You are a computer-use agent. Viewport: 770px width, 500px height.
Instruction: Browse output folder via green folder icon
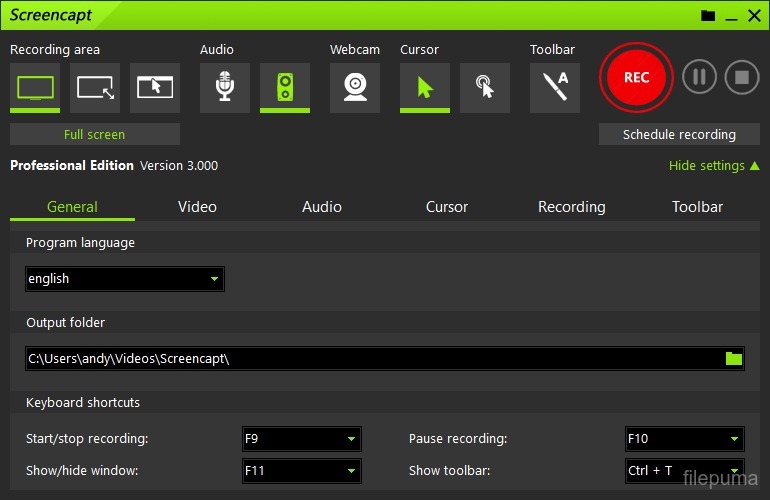(x=734, y=358)
